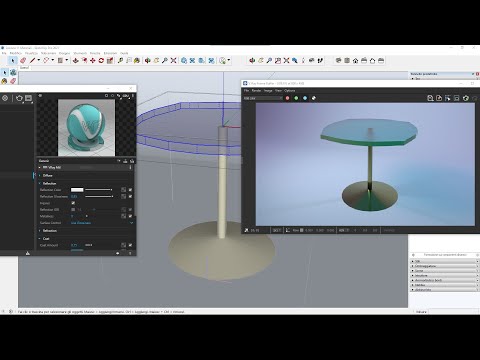Select the Tape Measure tool

coord(120,61)
